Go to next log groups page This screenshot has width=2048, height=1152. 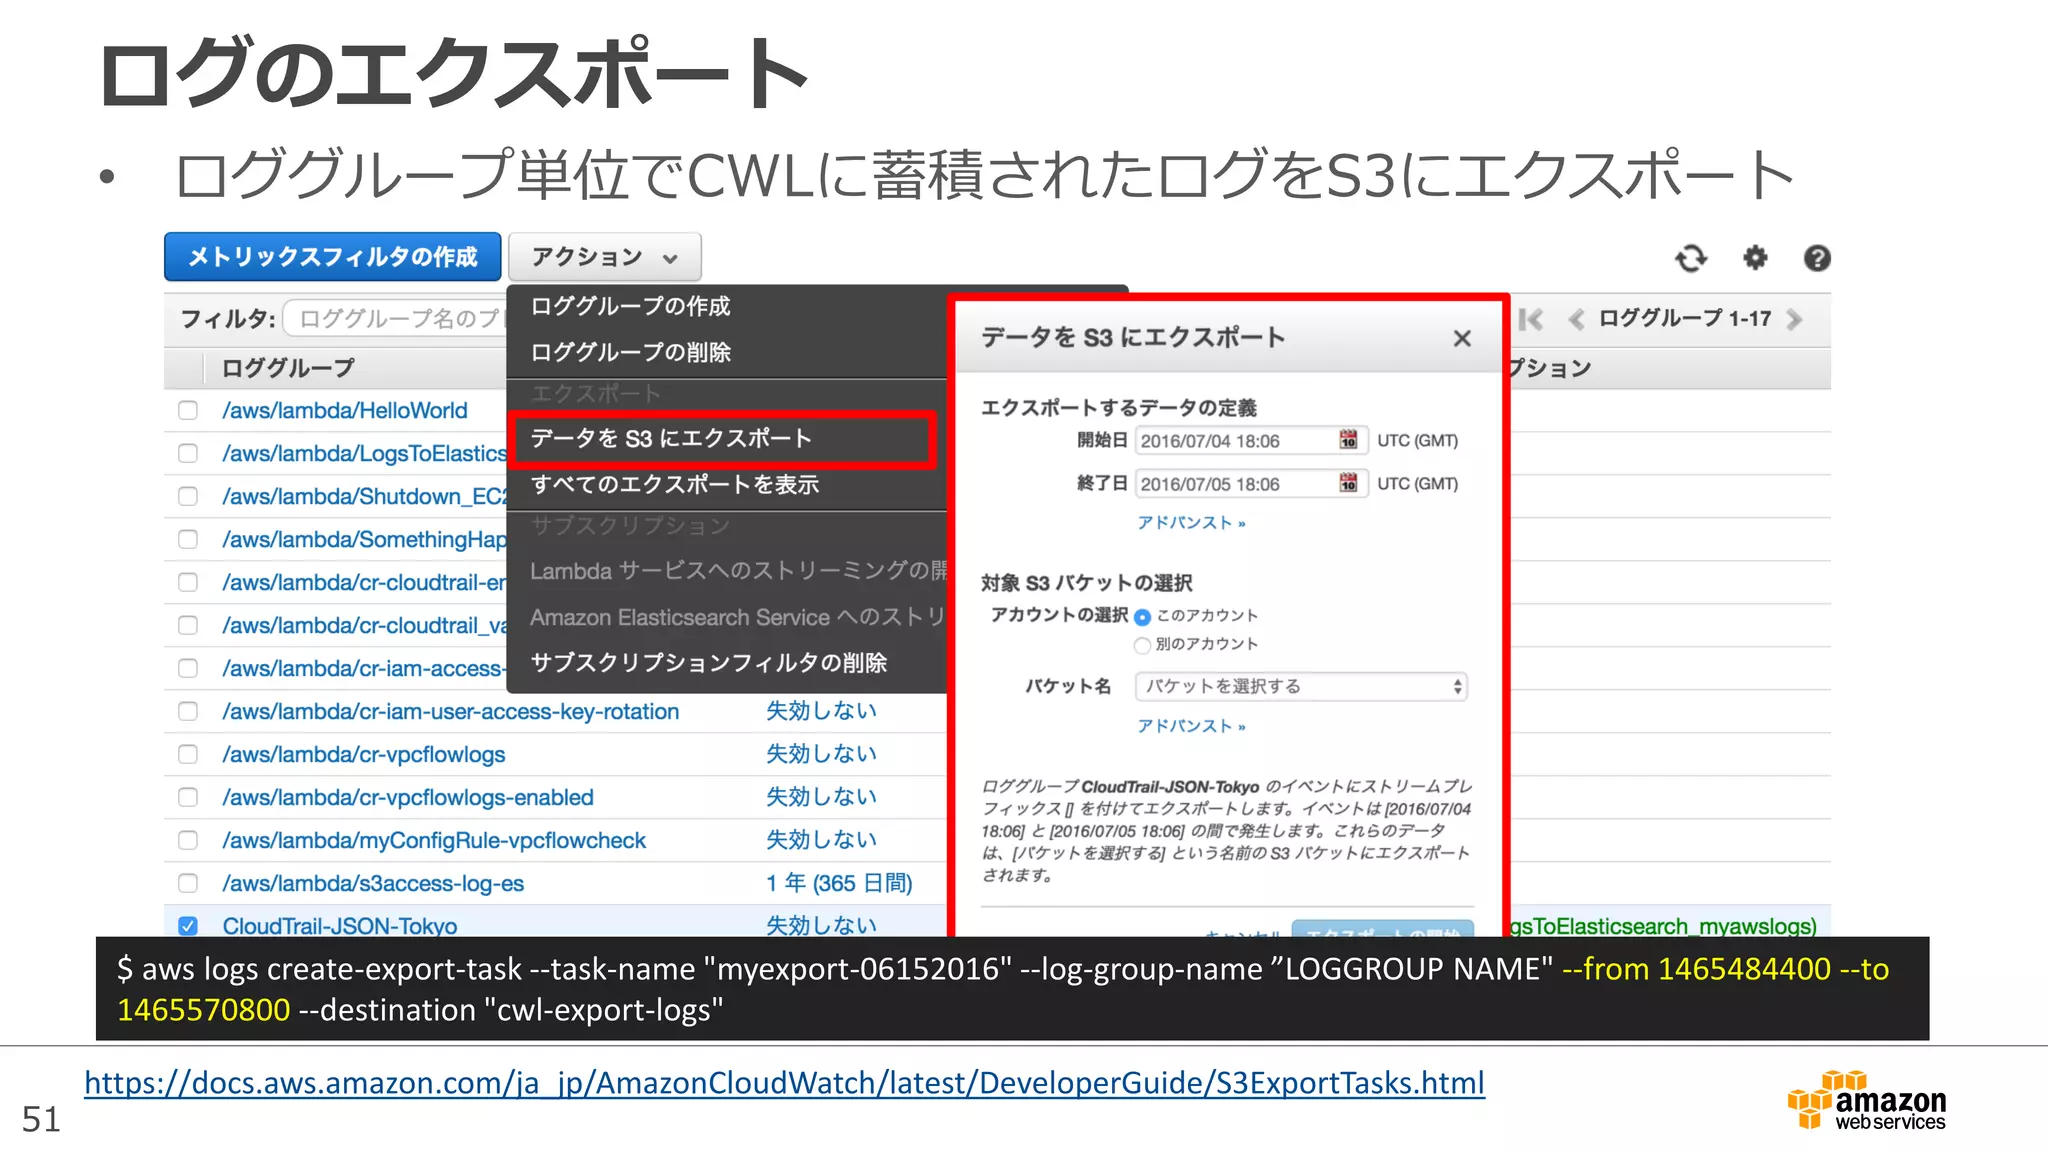tap(1794, 319)
